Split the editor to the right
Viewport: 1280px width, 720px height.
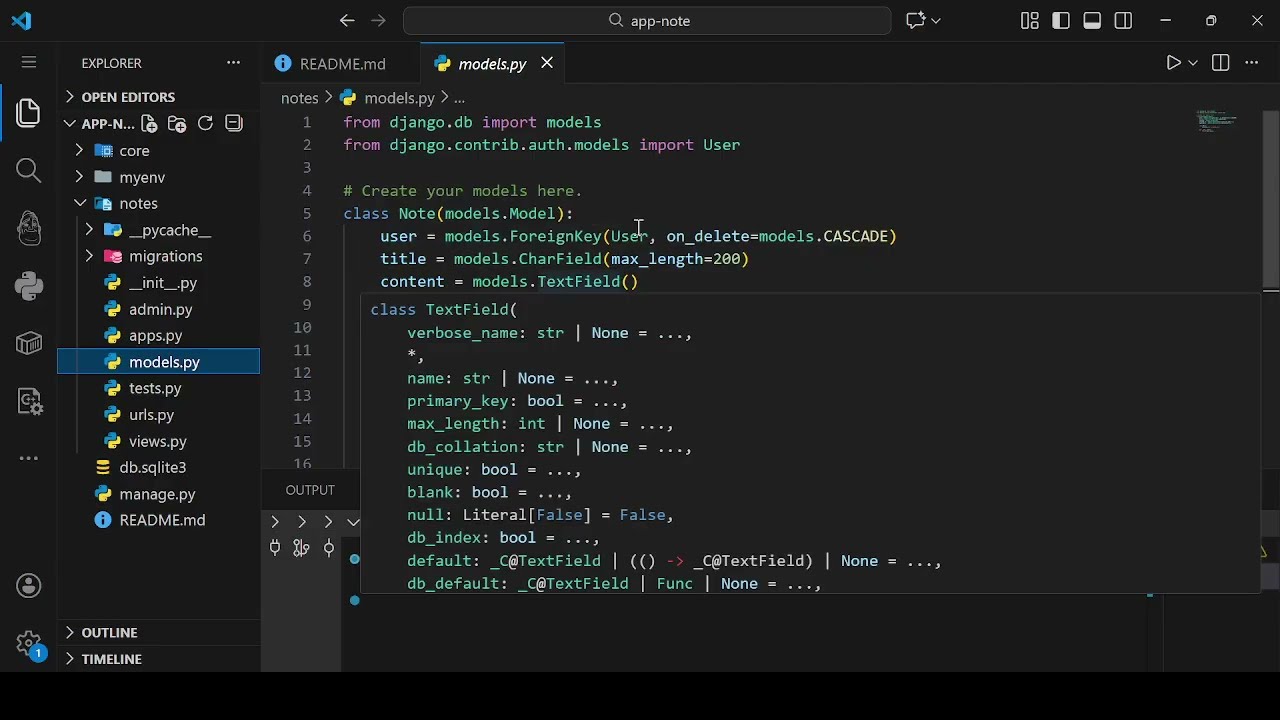1220,63
